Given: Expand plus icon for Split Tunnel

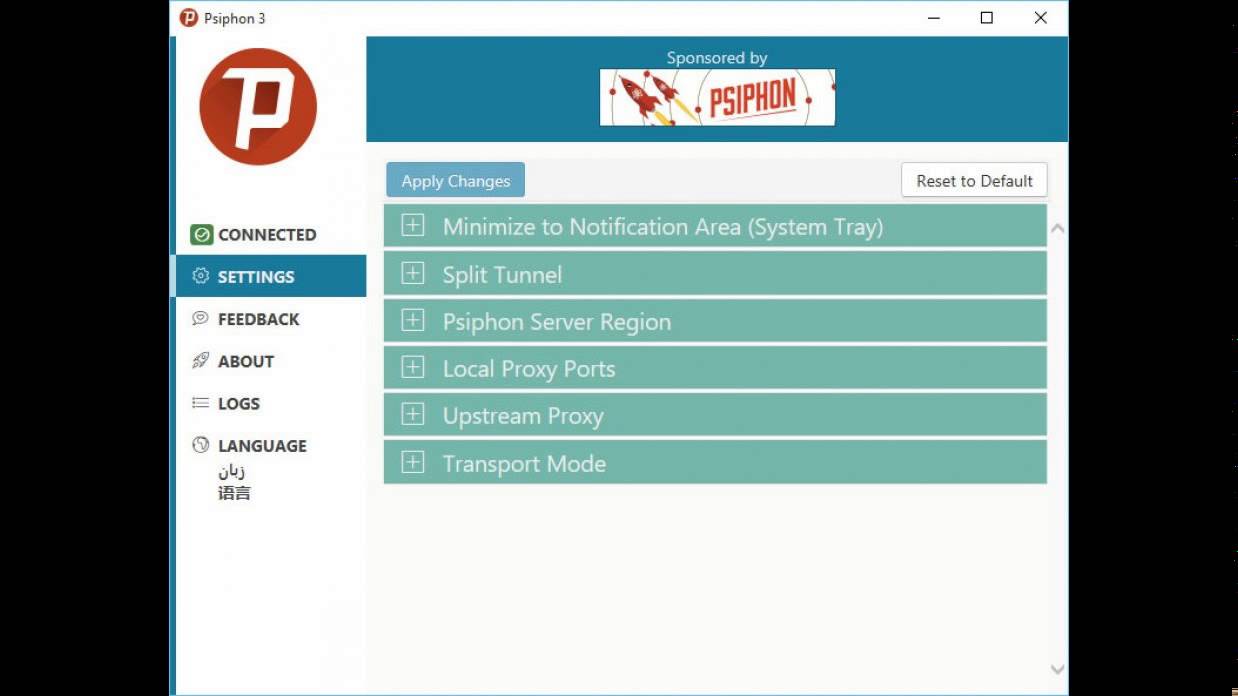Looking at the screenshot, I should [x=413, y=273].
